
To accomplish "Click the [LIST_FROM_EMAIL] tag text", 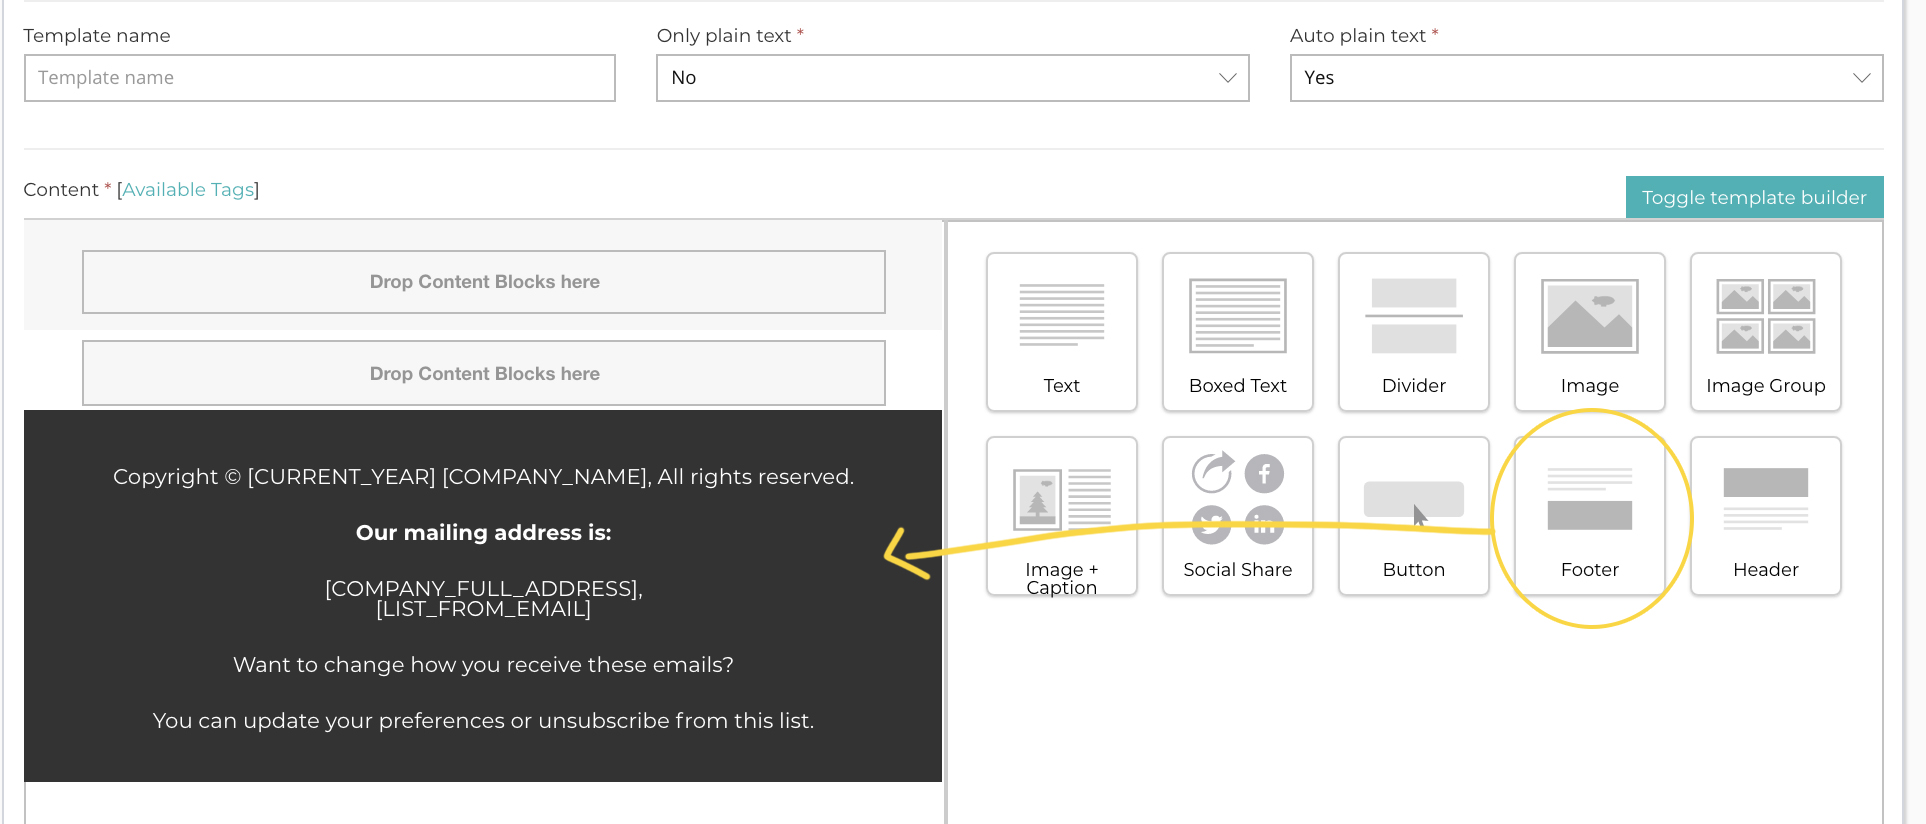I will (483, 608).
